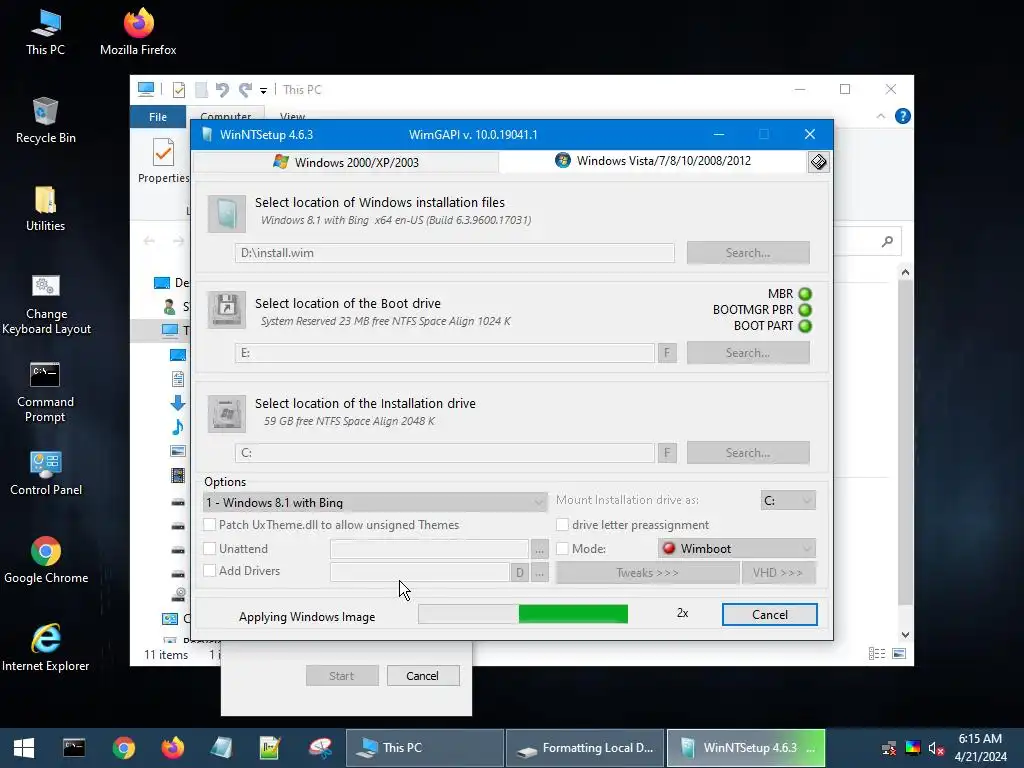This screenshot has width=1024, height=768.
Task: Click the Windows Start button
Action: tap(24, 748)
